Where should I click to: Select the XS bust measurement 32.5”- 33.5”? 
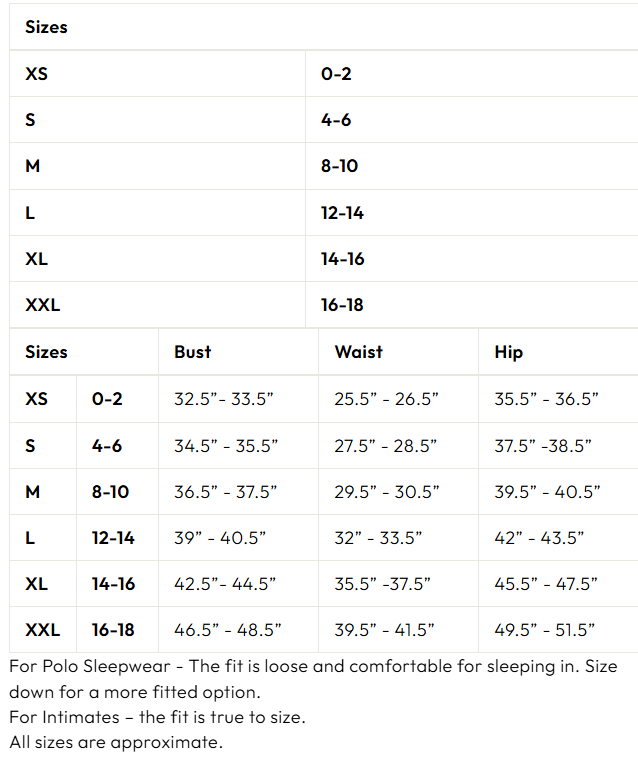pos(224,399)
